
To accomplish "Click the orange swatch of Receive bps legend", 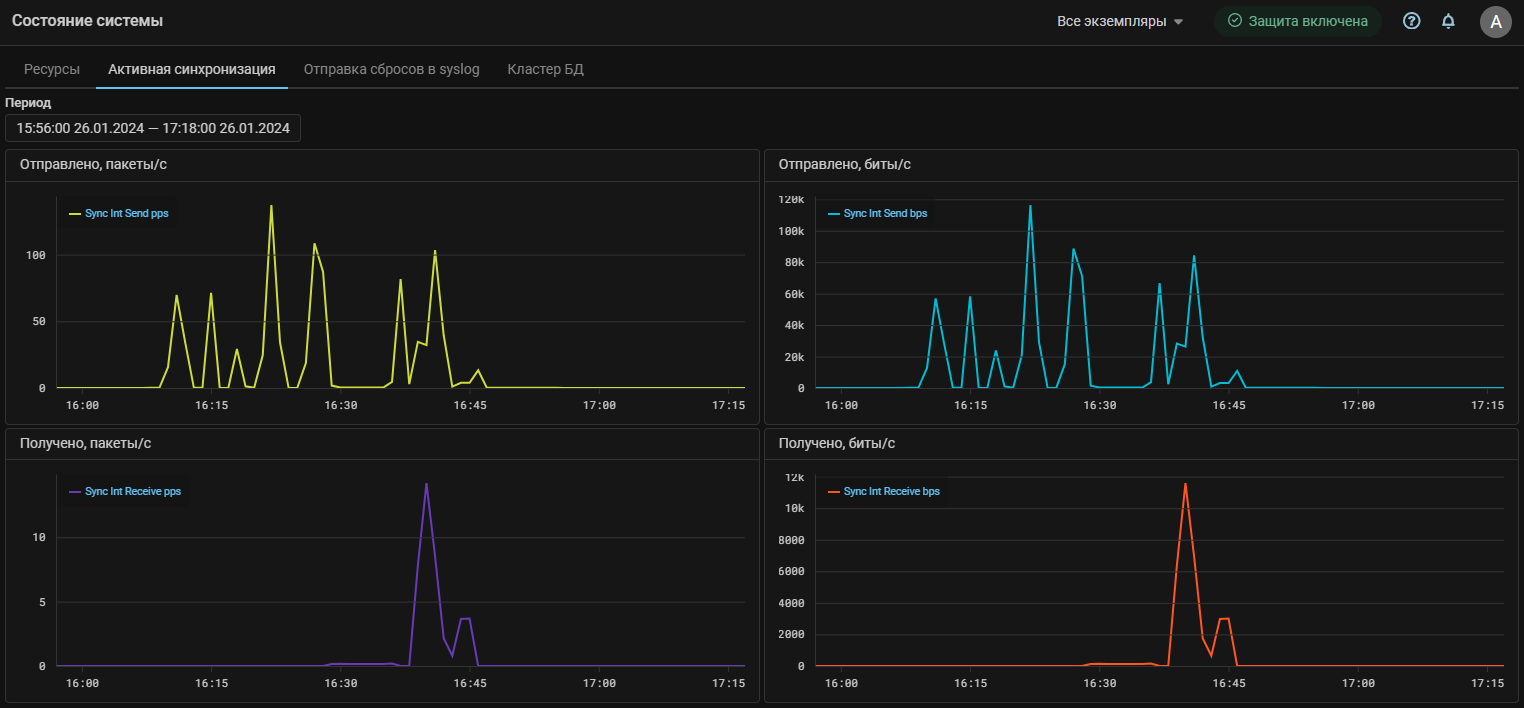I will (x=834, y=492).
